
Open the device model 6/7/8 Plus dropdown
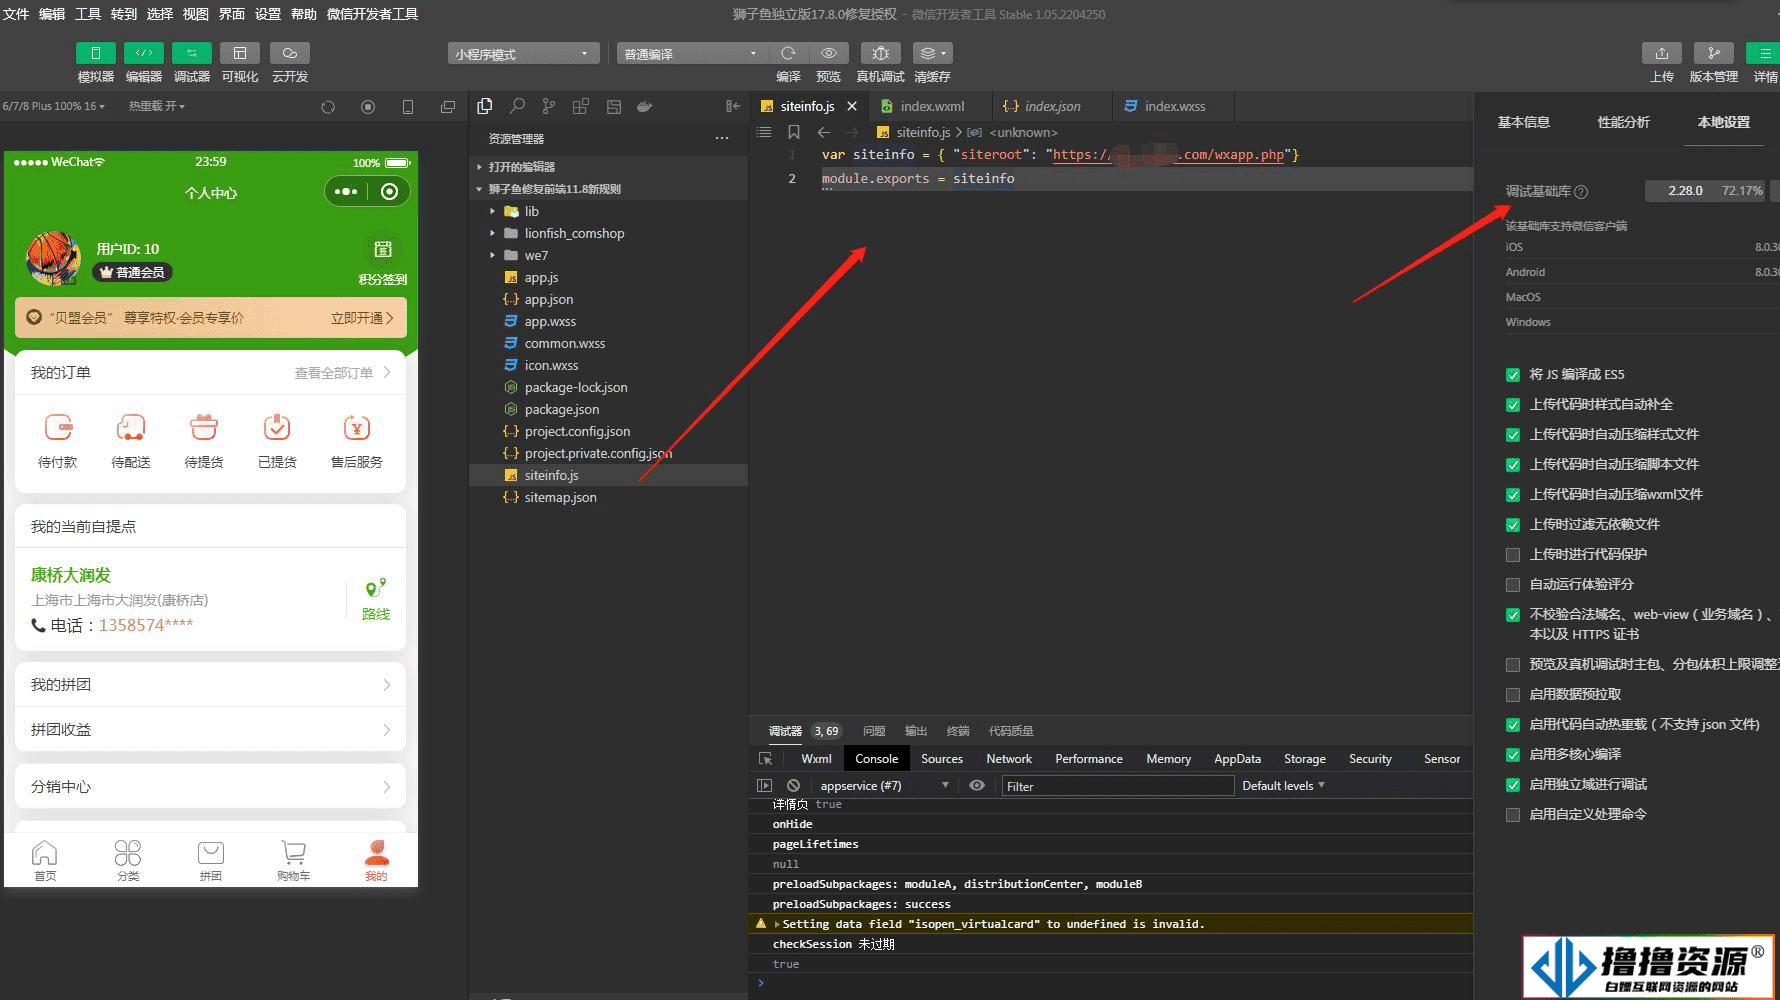click(x=54, y=106)
